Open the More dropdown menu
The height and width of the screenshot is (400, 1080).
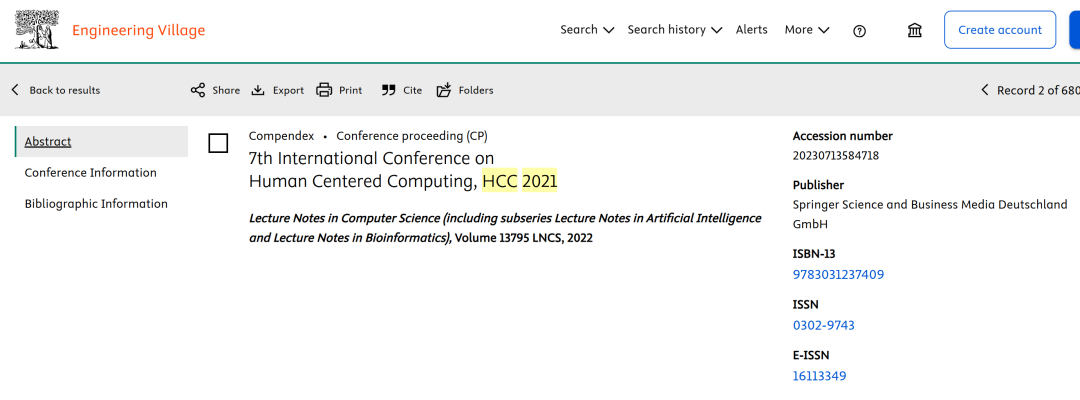(x=807, y=30)
